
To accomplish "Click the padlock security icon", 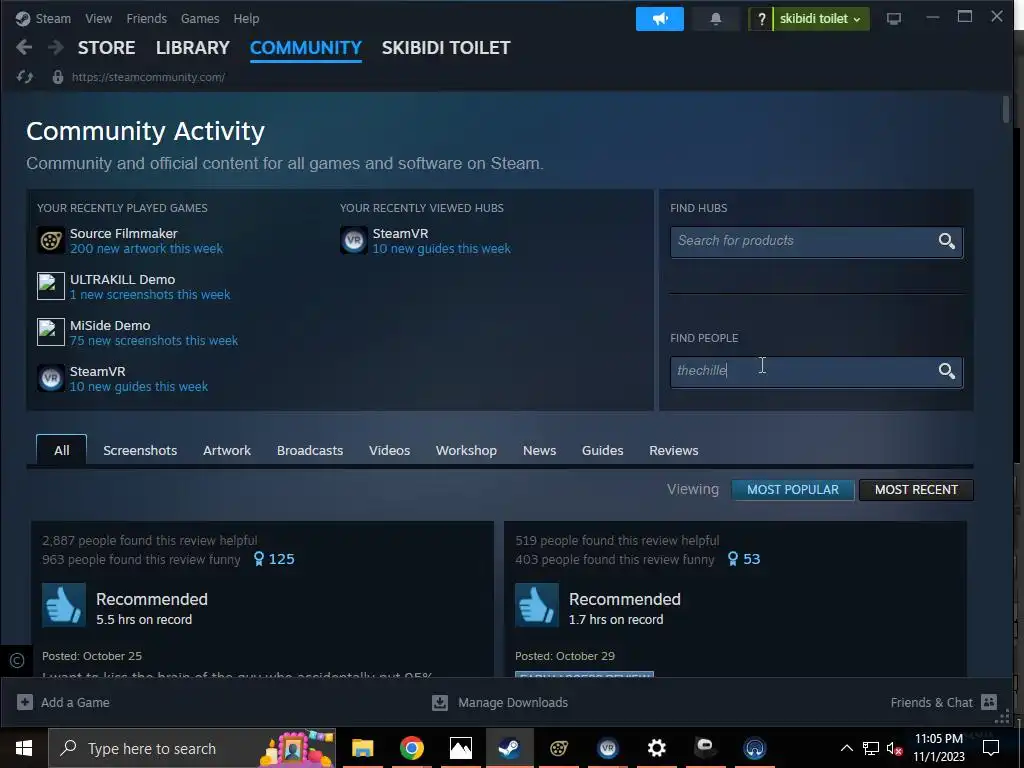I will [x=57, y=77].
